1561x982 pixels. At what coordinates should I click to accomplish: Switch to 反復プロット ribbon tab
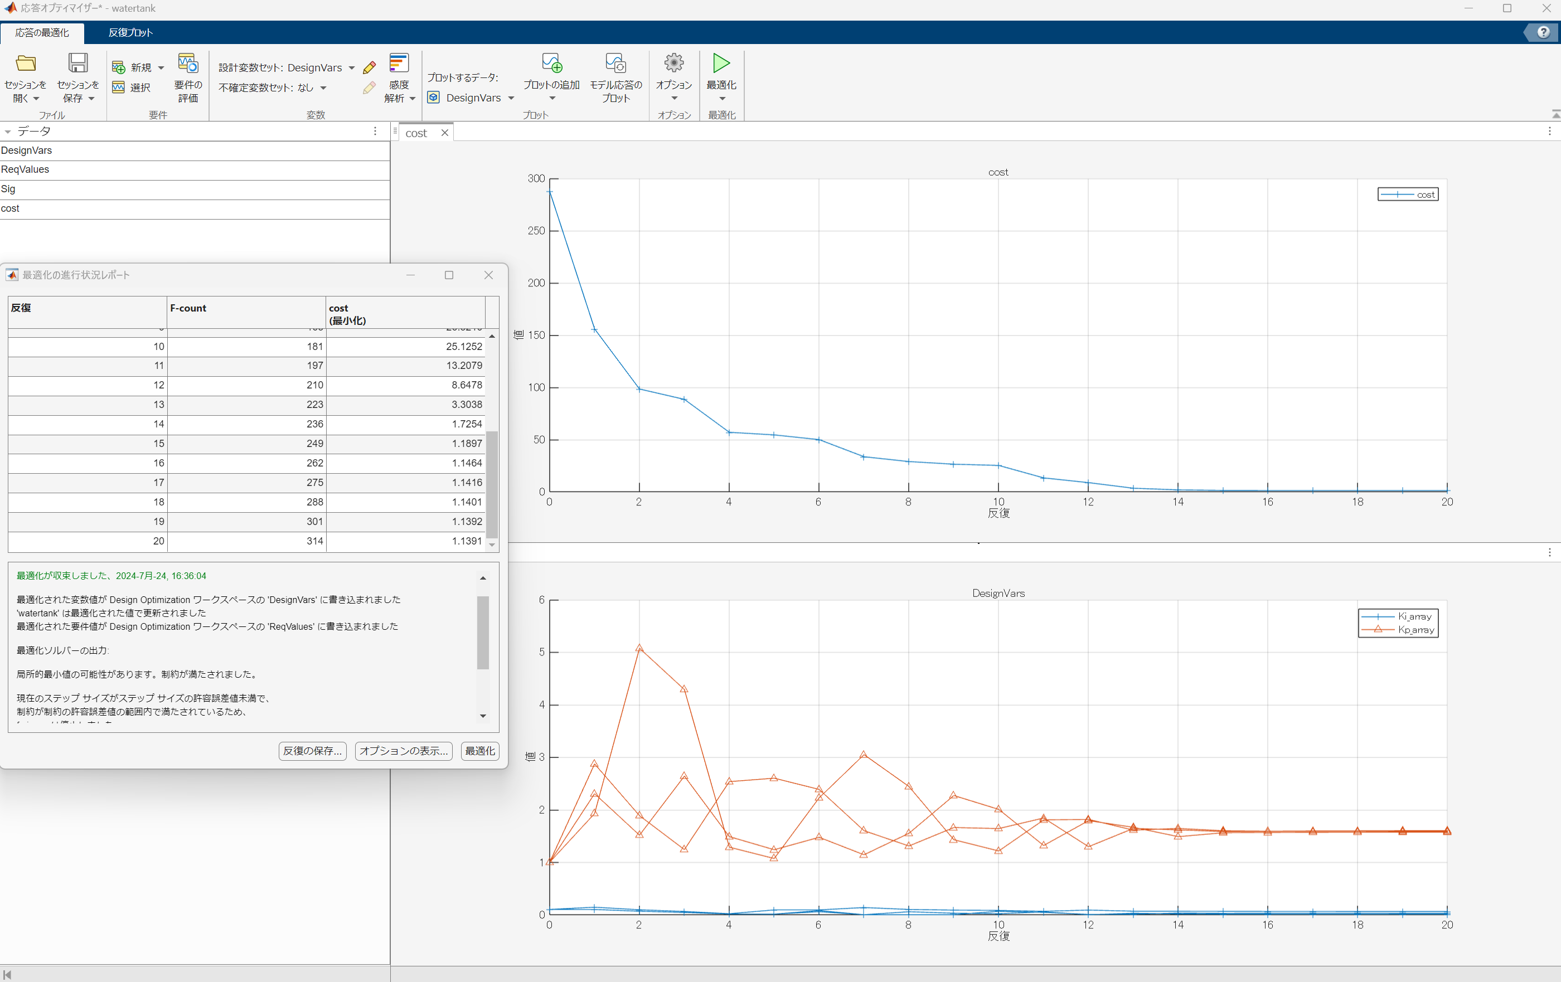point(130,32)
